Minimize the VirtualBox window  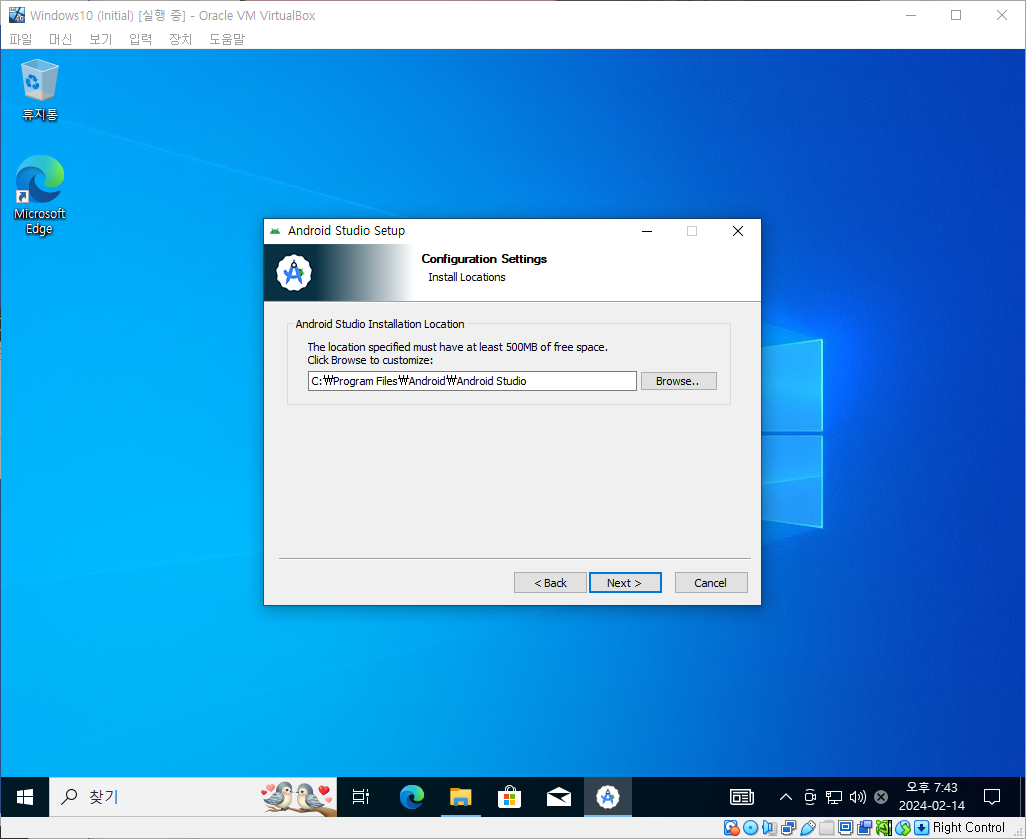click(x=910, y=15)
